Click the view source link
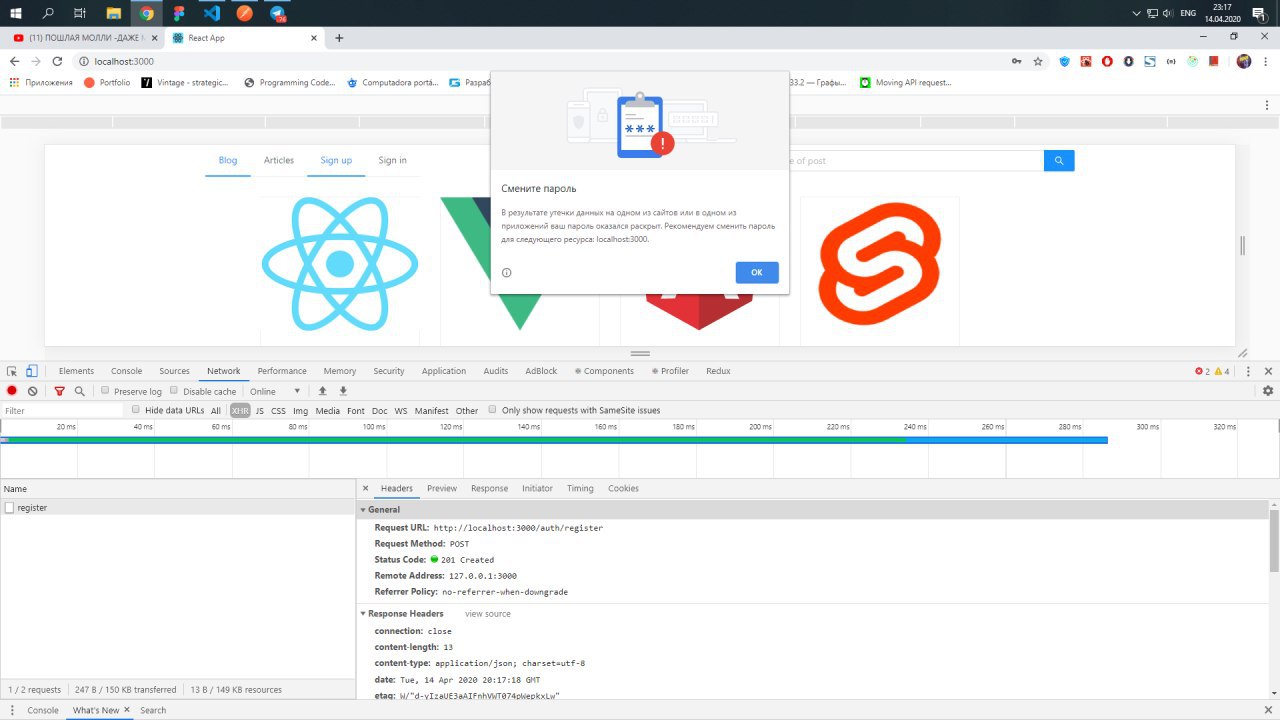The height and width of the screenshot is (720, 1280). click(x=488, y=613)
